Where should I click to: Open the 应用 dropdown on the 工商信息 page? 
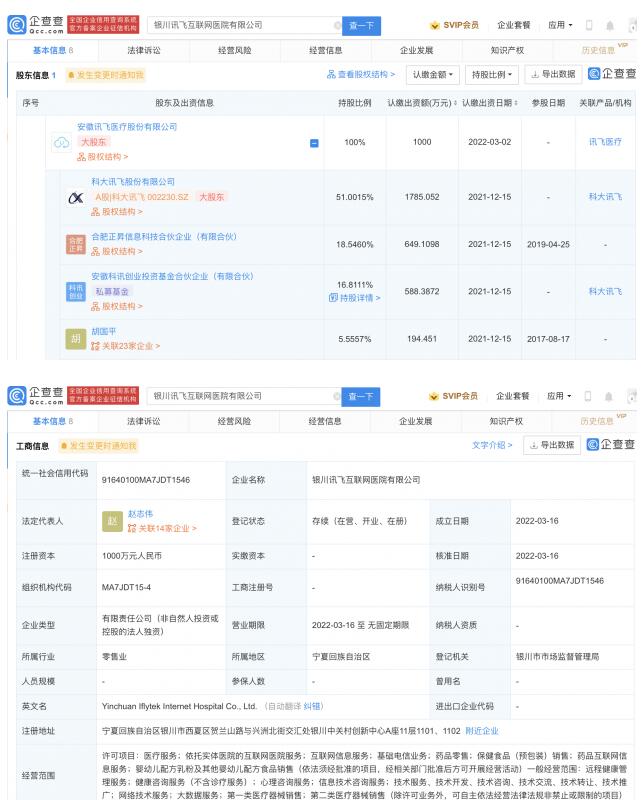coord(559,396)
